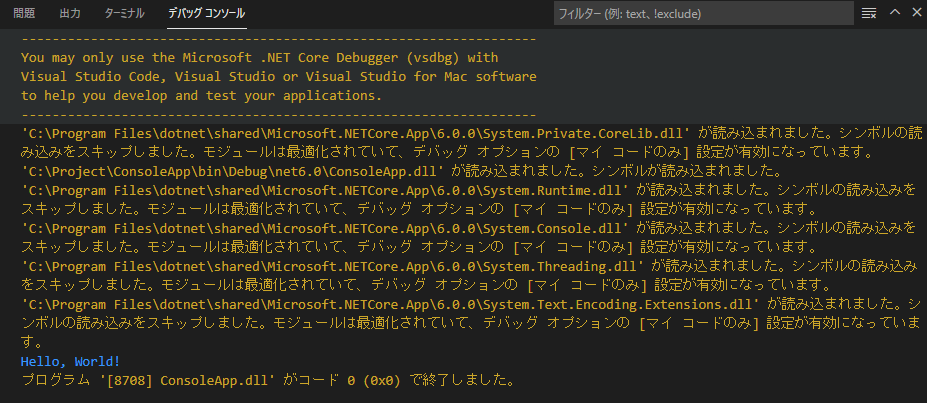Click the 'You may only use the Microsoft' line
This screenshot has height=403, width=927.
[x=260, y=58]
